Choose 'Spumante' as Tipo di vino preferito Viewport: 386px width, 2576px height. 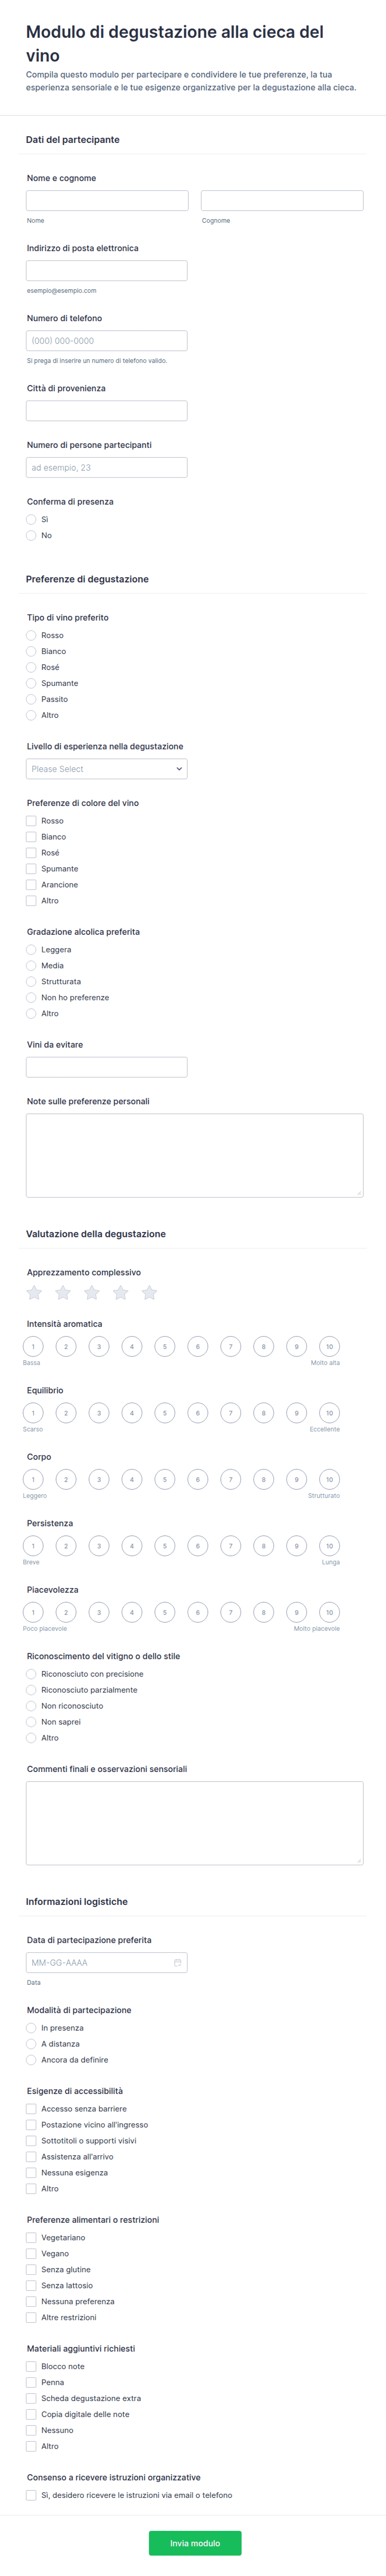click(x=31, y=683)
